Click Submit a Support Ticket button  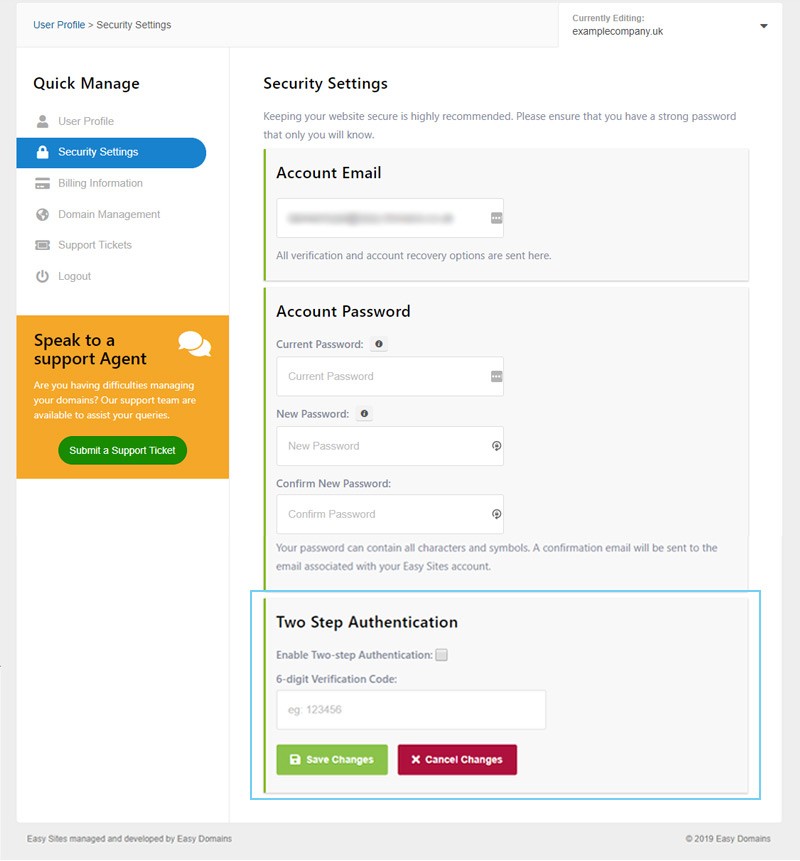click(122, 450)
